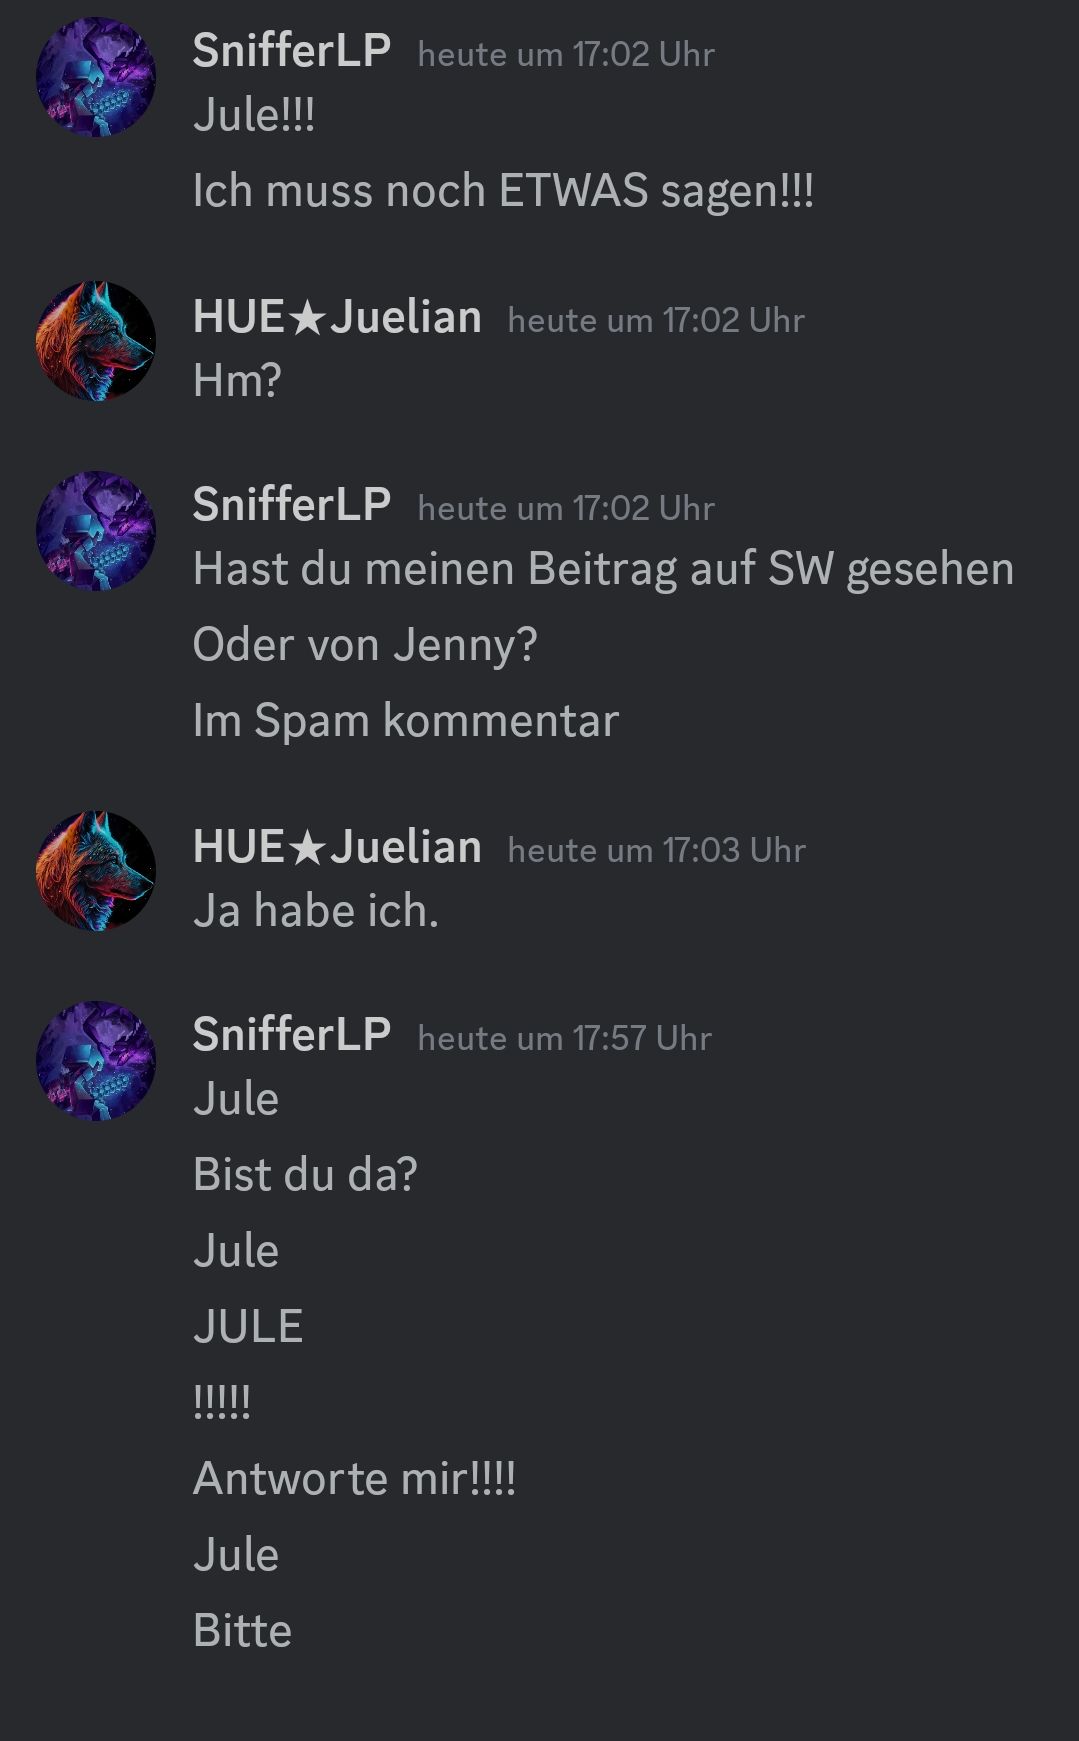Select the message "Bist du da?"
Image resolution: width=1079 pixels, height=1741 pixels.
pyautogui.click(x=305, y=1175)
